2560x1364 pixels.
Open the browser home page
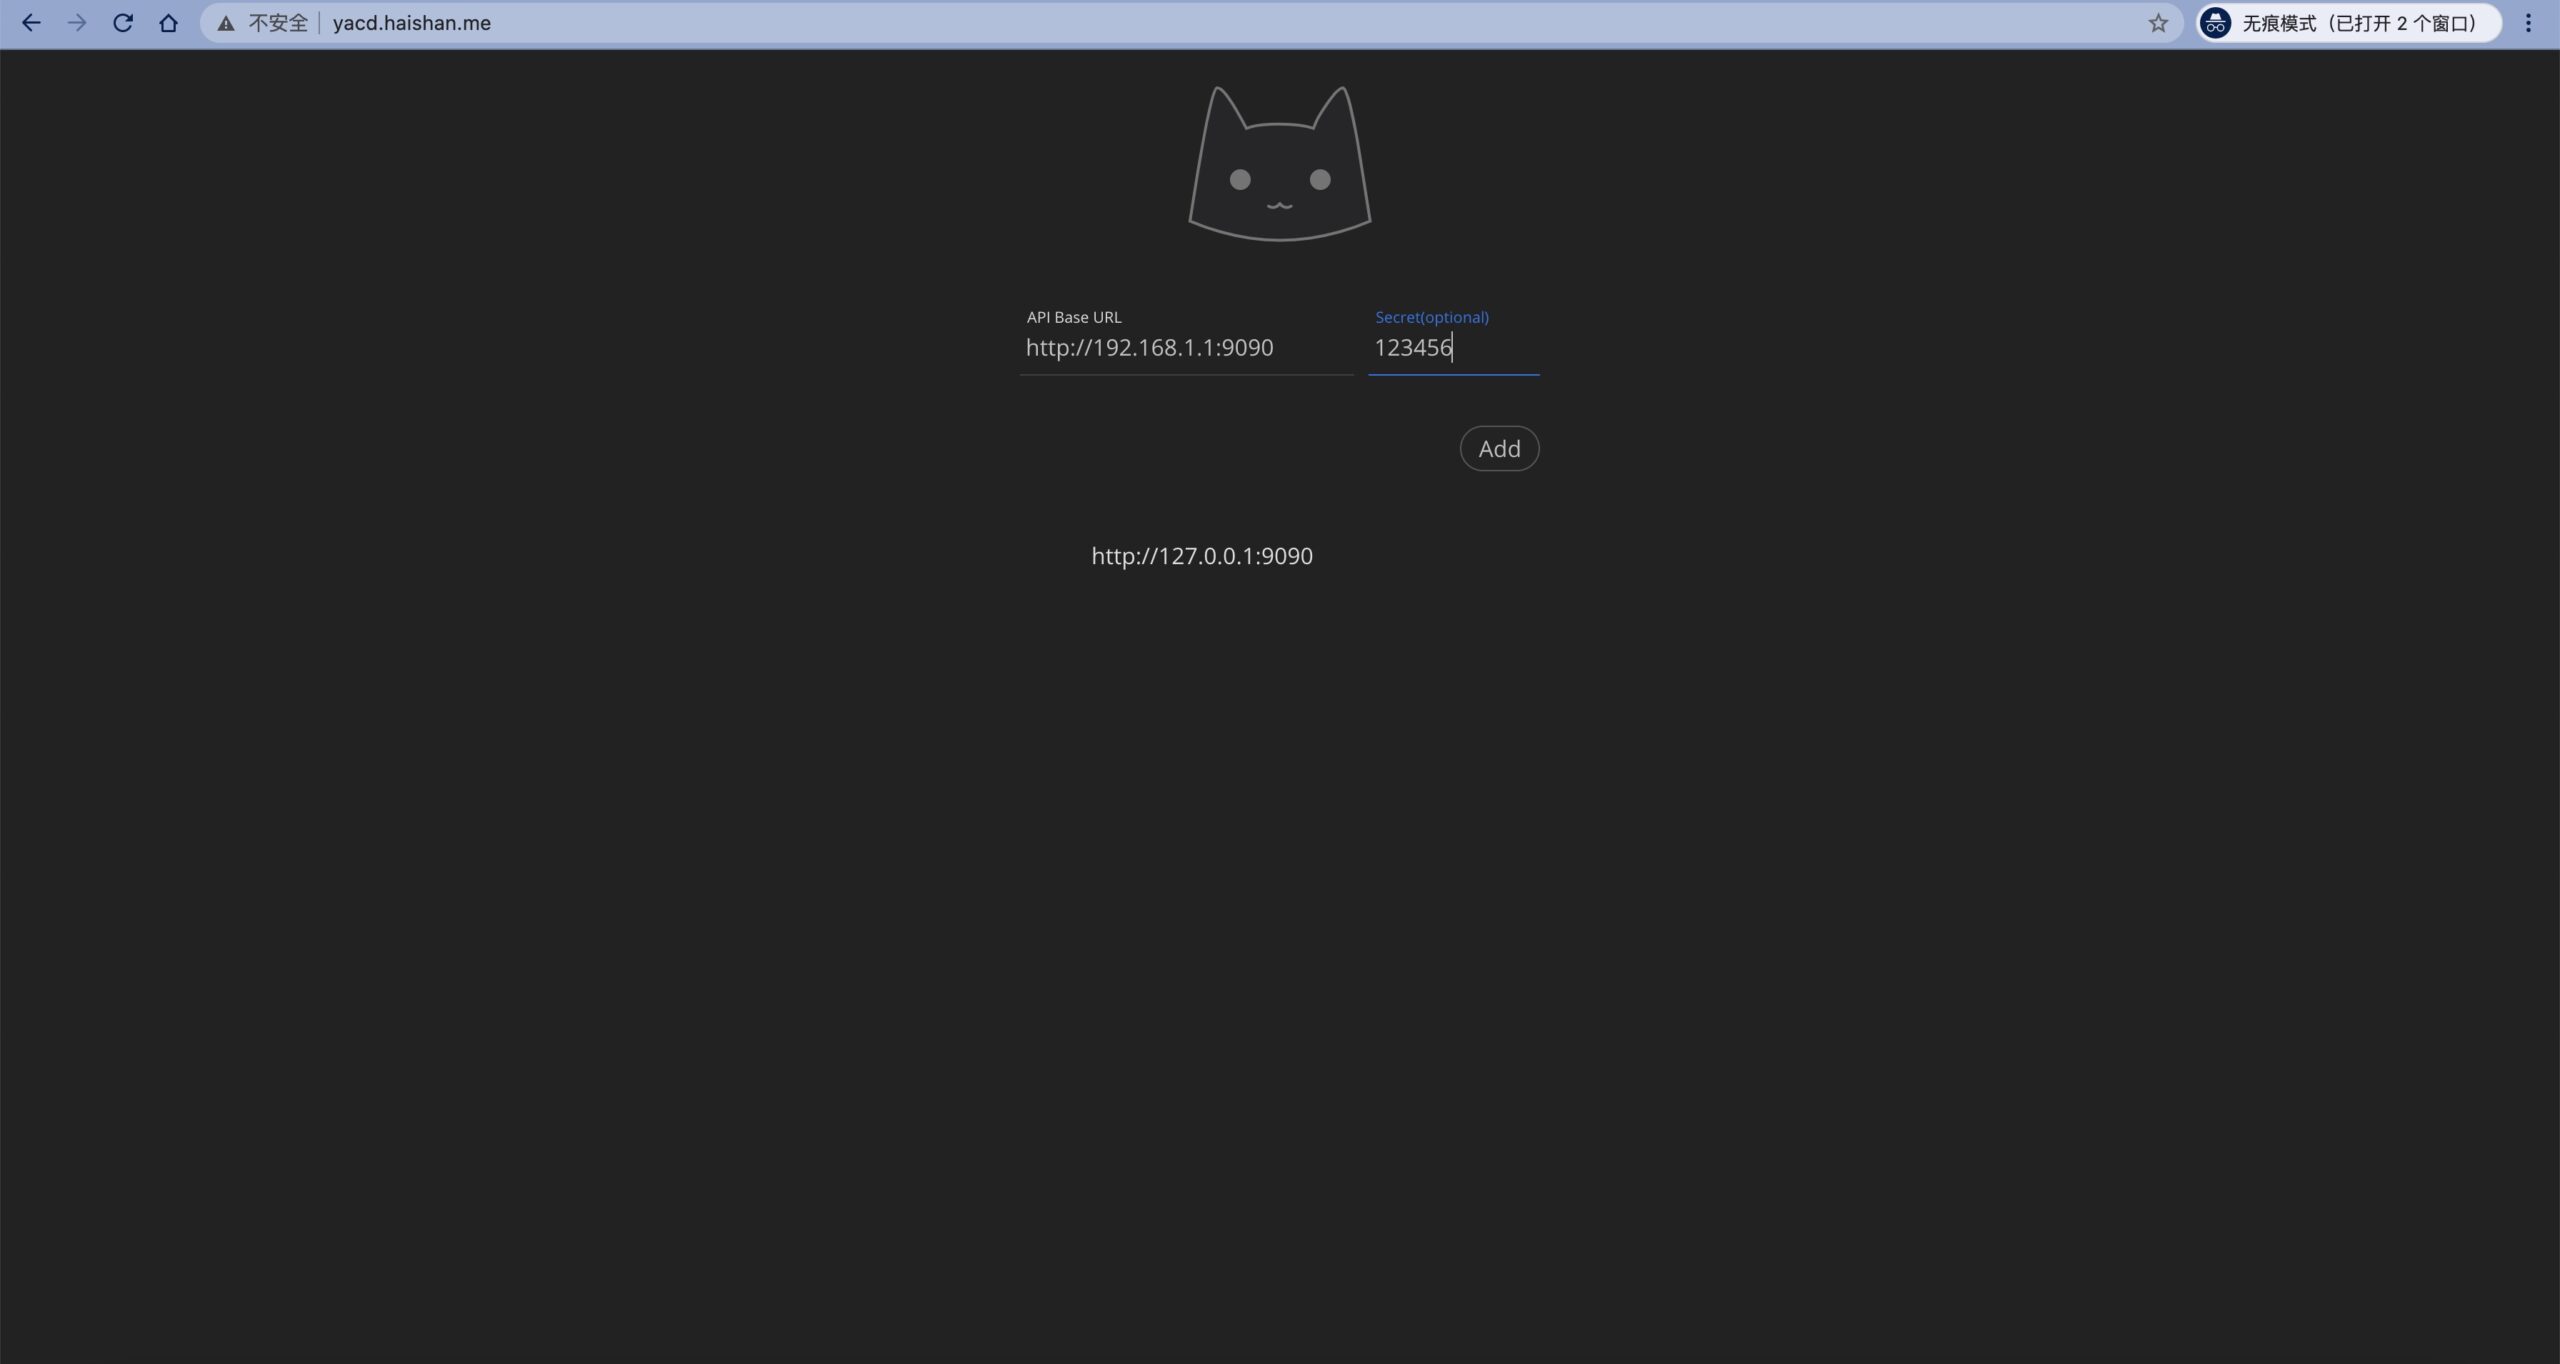(x=168, y=23)
